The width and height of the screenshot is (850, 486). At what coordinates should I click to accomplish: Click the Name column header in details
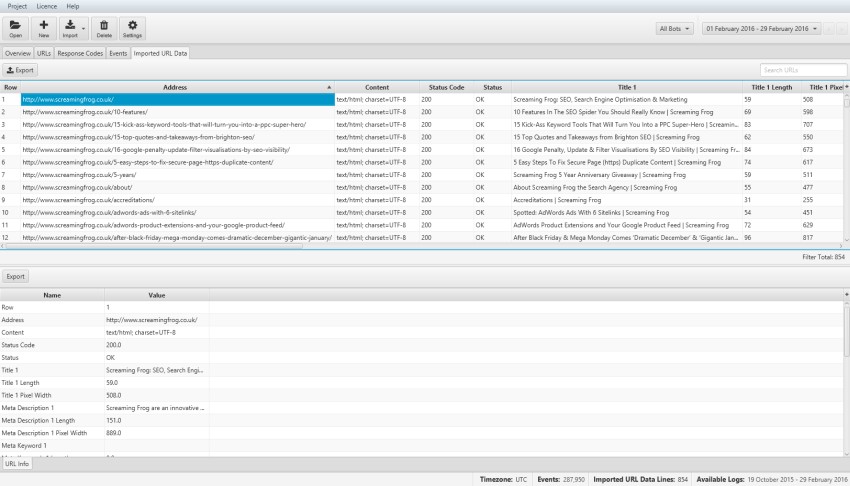point(52,295)
